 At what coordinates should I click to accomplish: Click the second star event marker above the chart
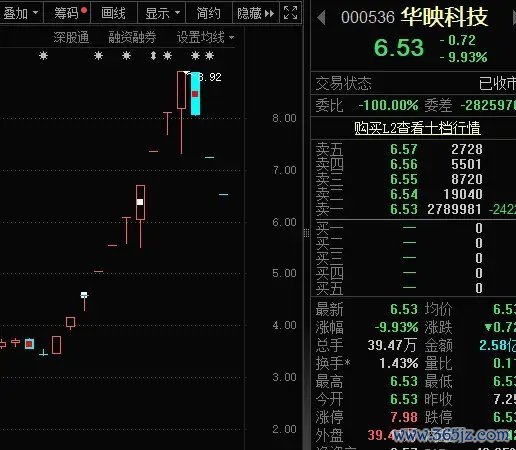[98, 55]
